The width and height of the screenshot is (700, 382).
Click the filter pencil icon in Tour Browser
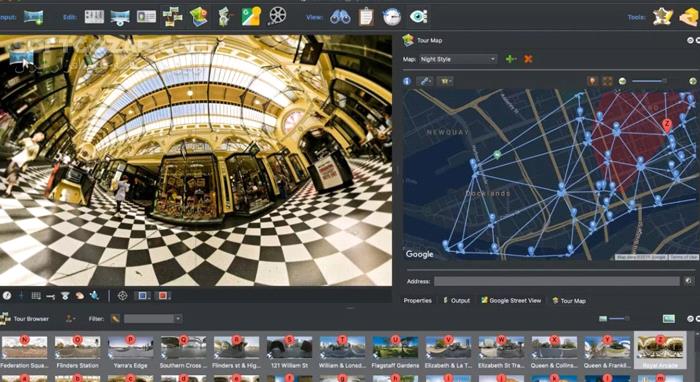[x=115, y=319]
